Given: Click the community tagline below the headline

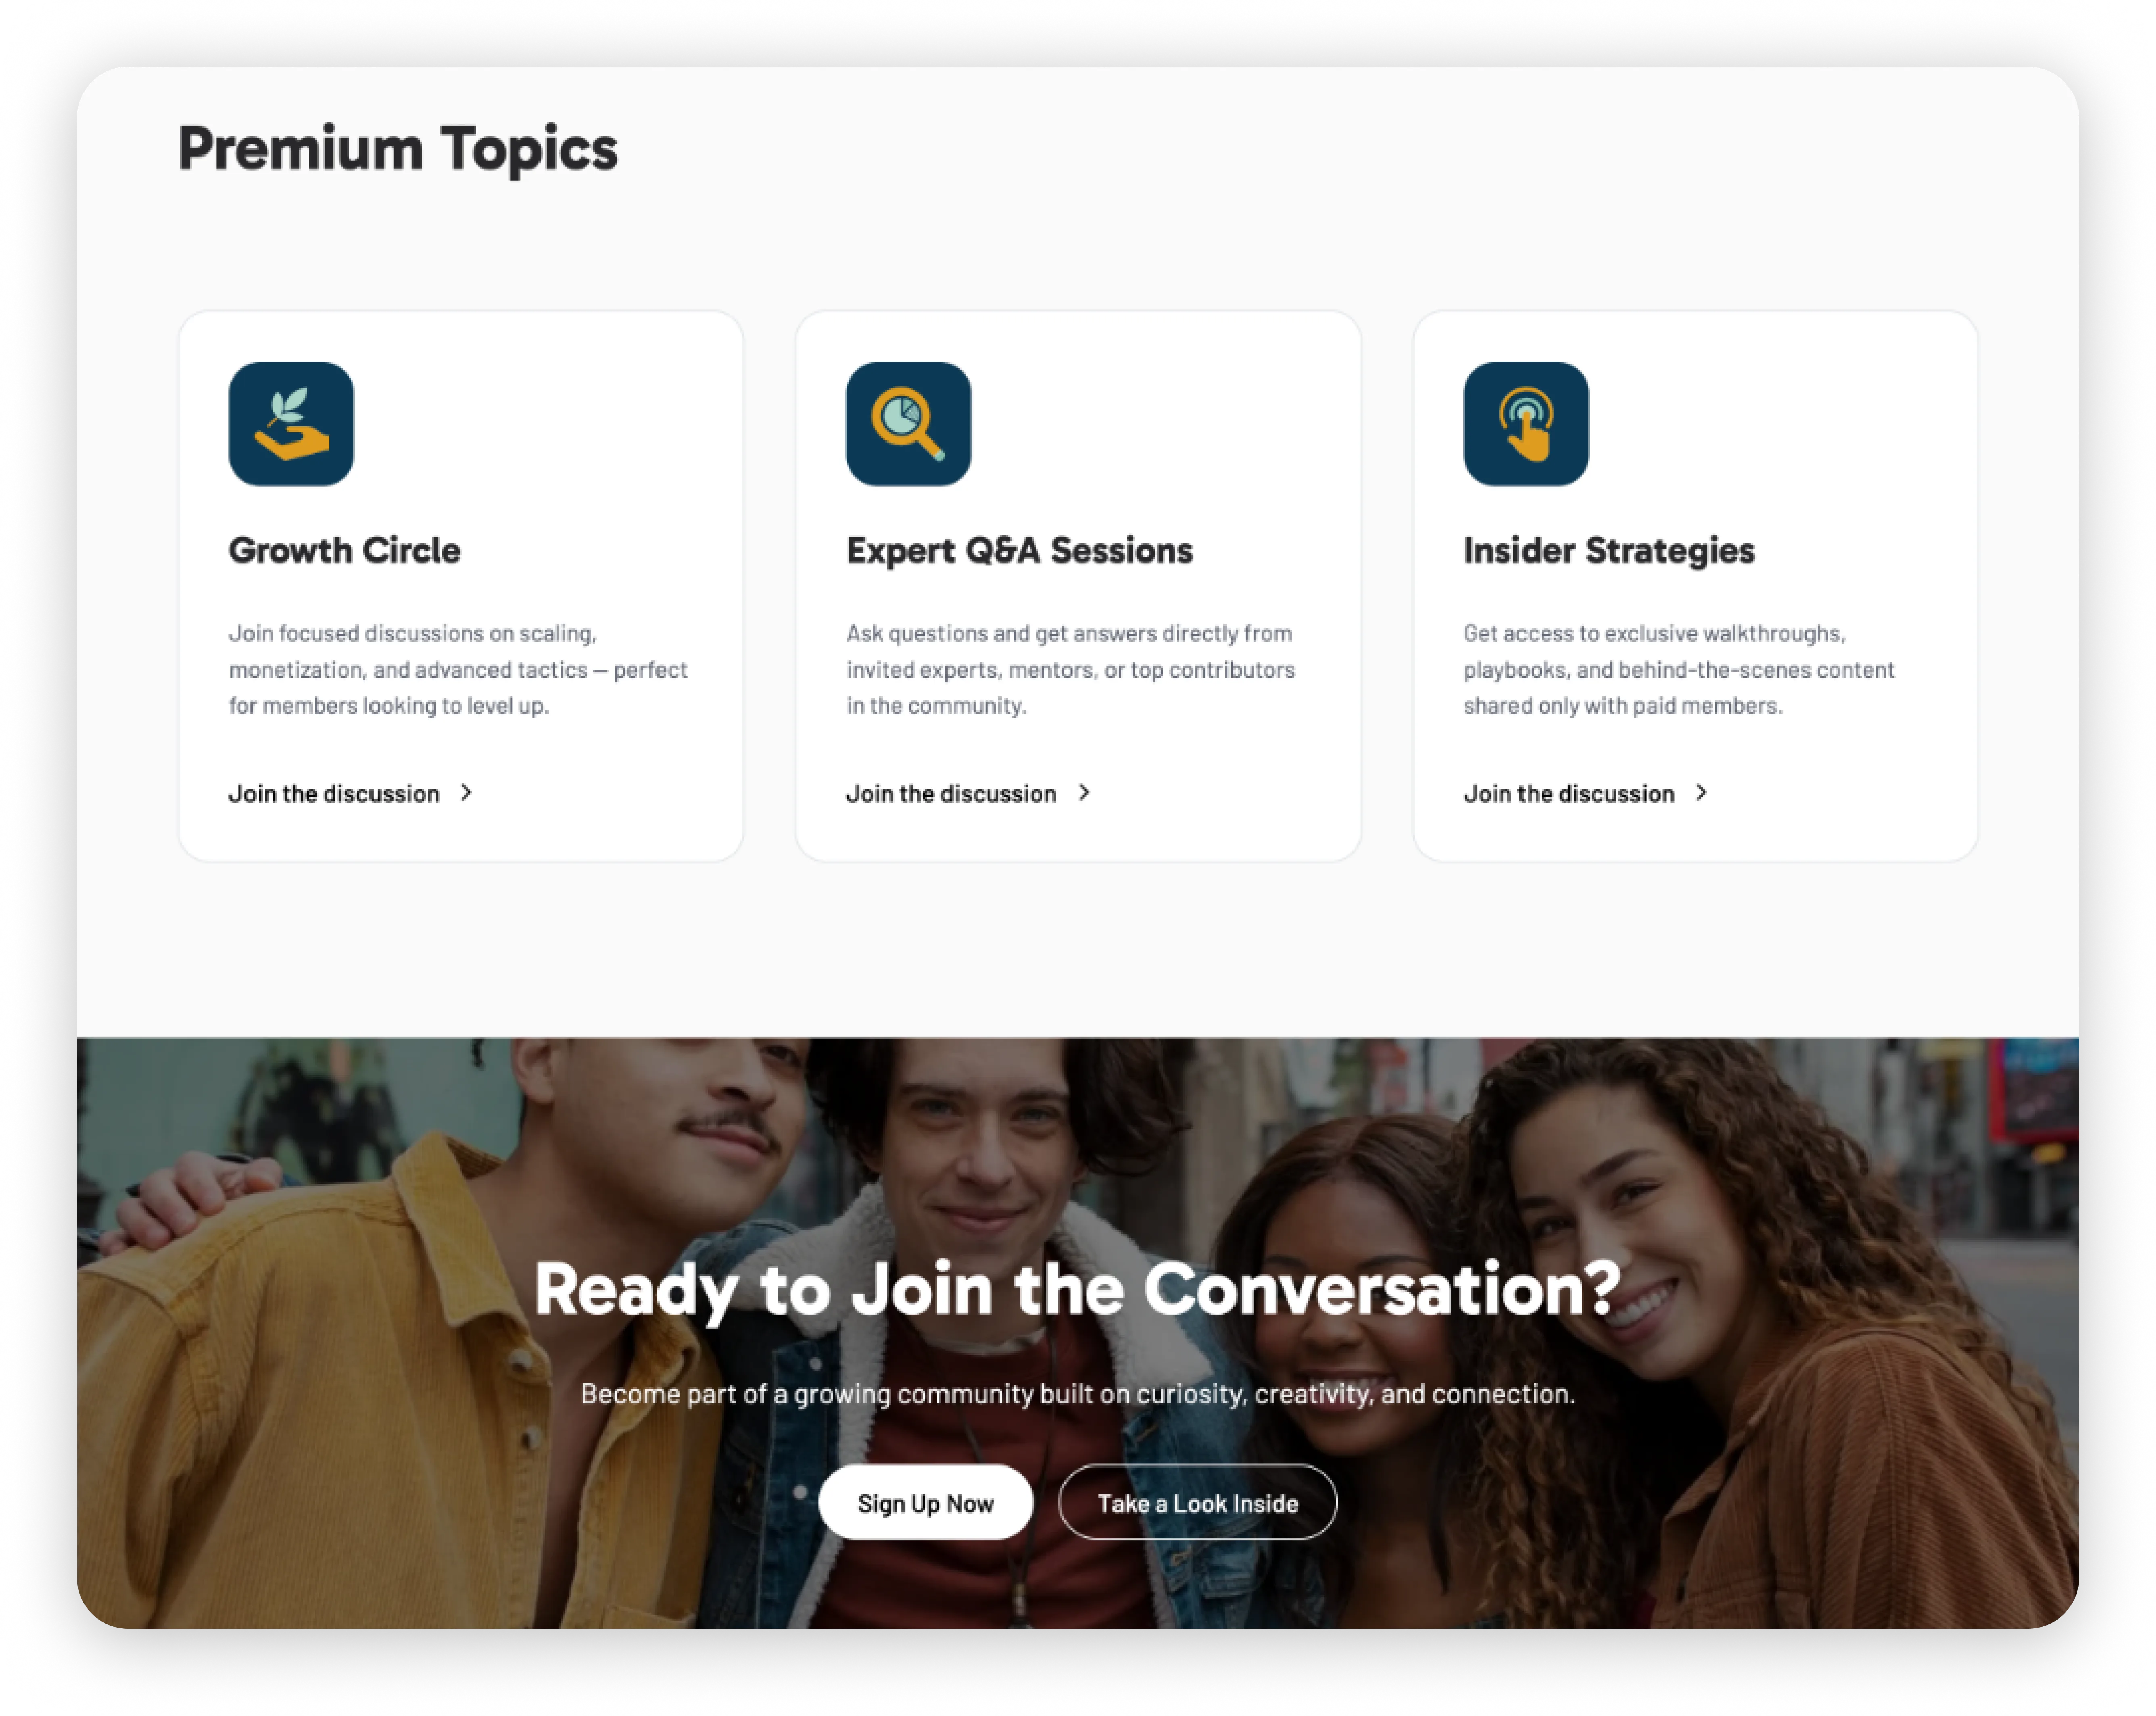Looking at the screenshot, I should (1078, 1394).
